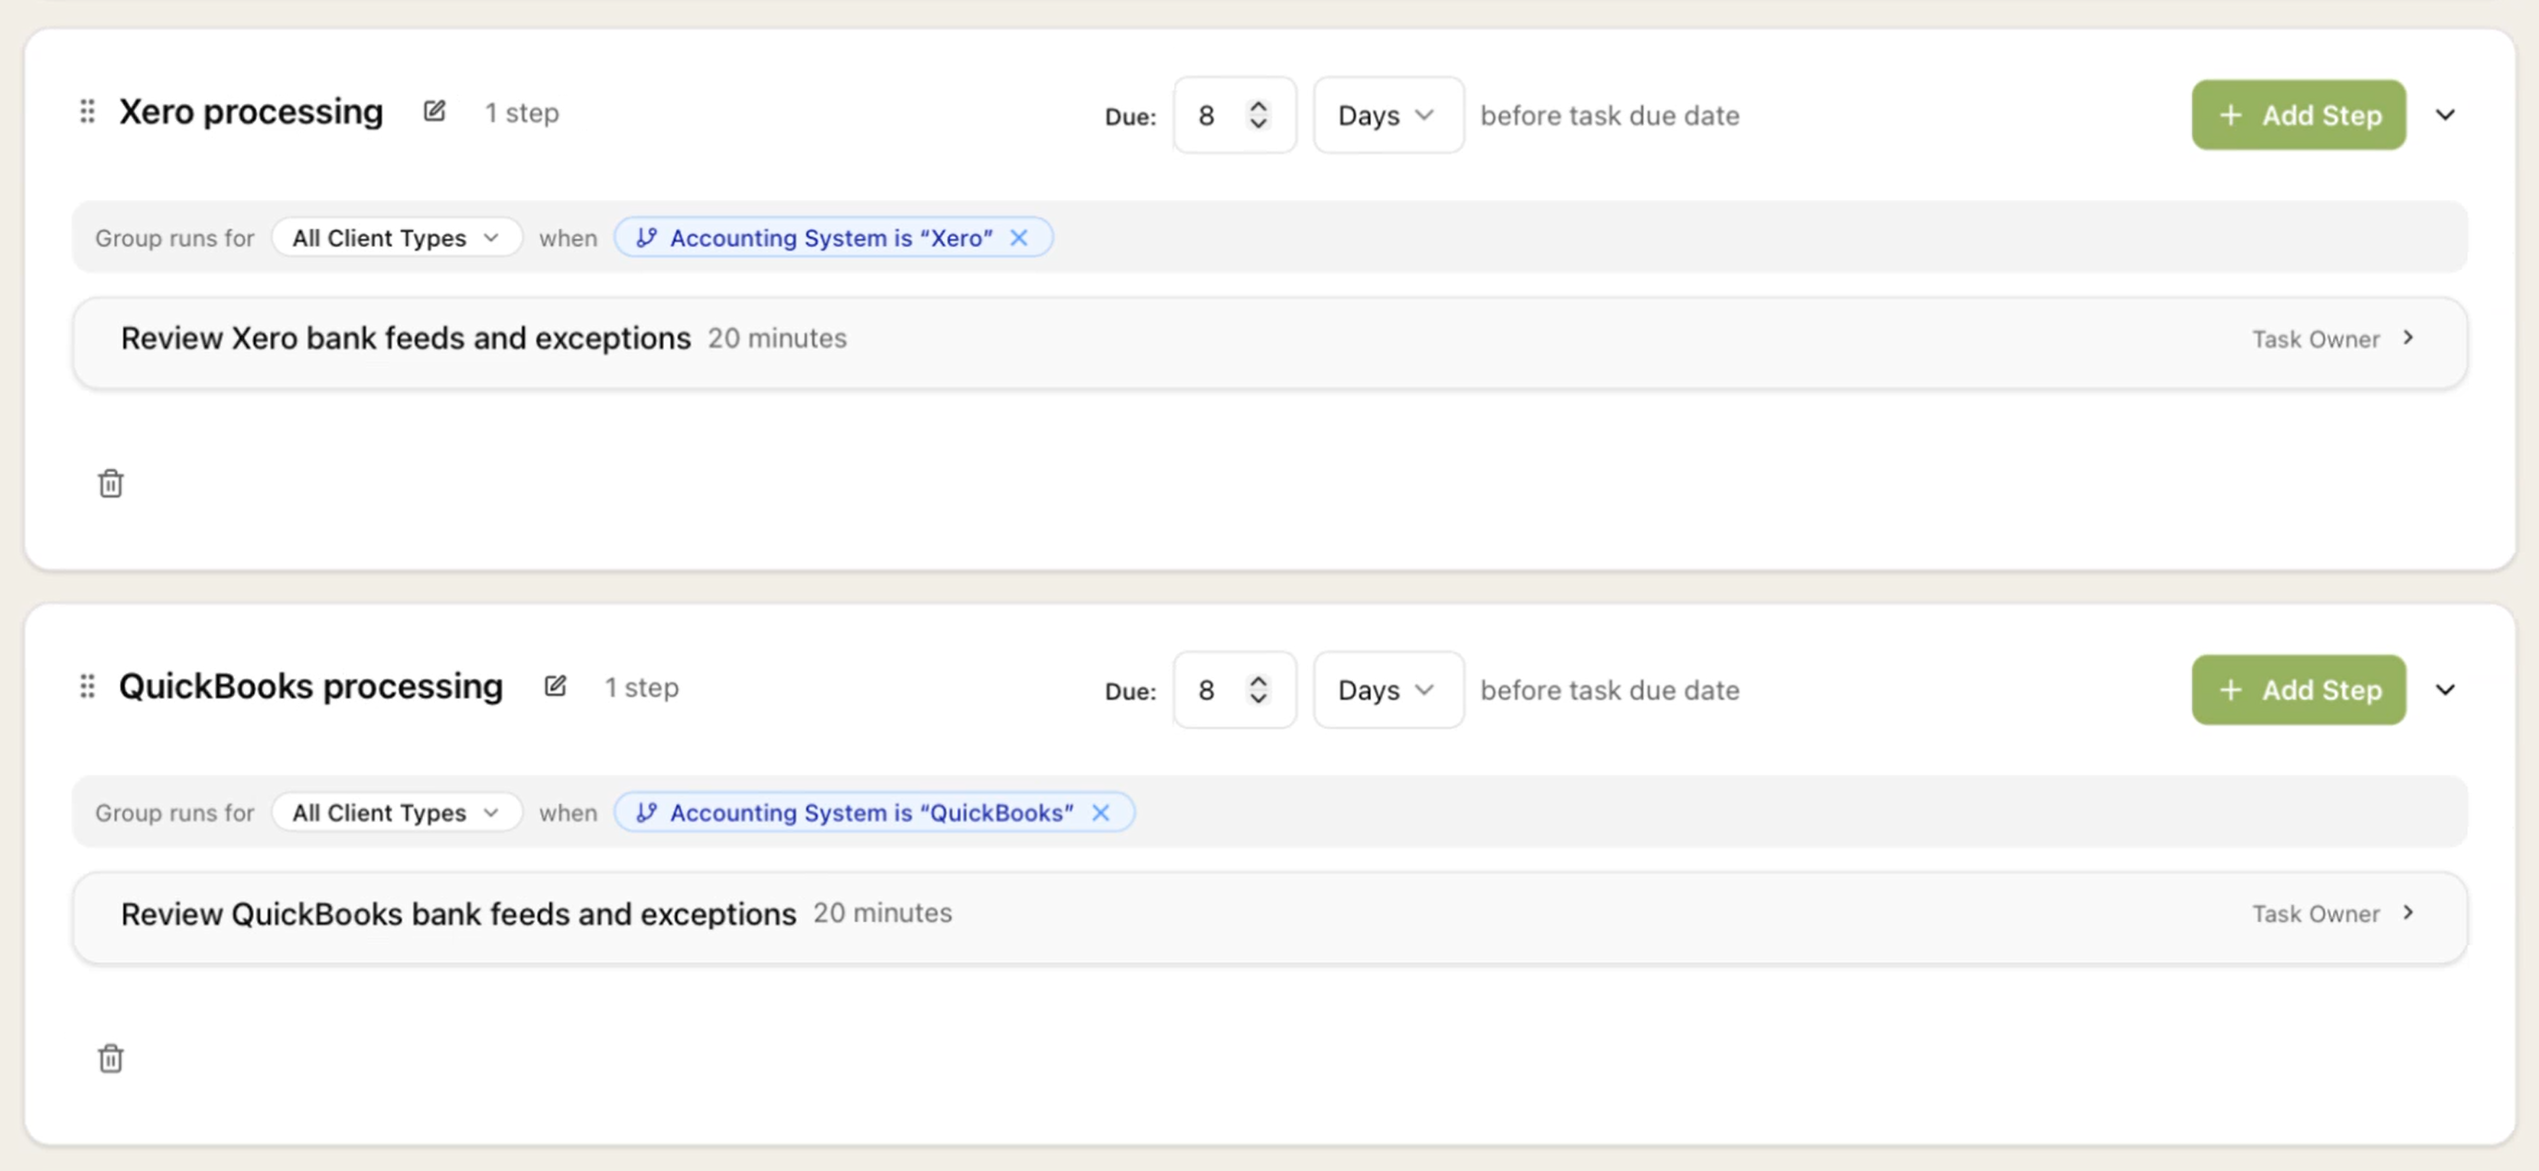Collapse the Xero processing group
The width and height of the screenshot is (2539, 1171).
pos(2445,115)
